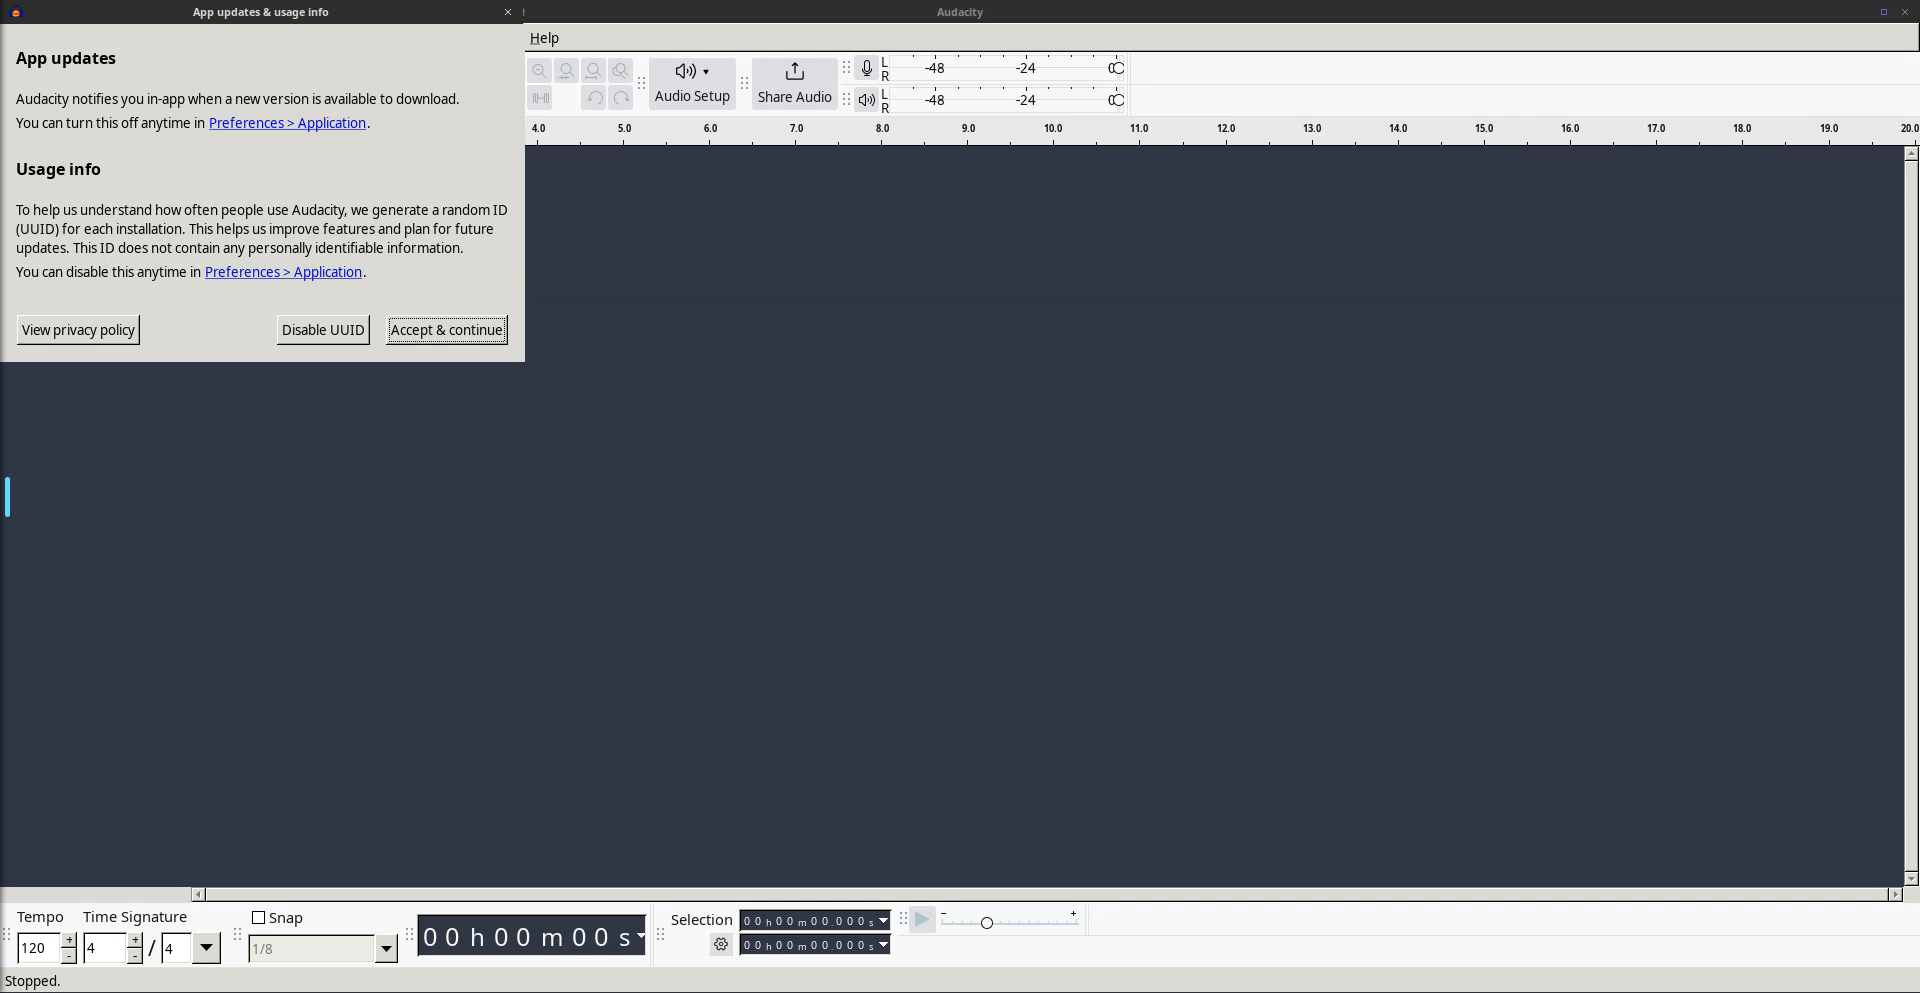This screenshot has width=1920, height=993.
Task: Open the Help menu
Action: click(x=544, y=38)
